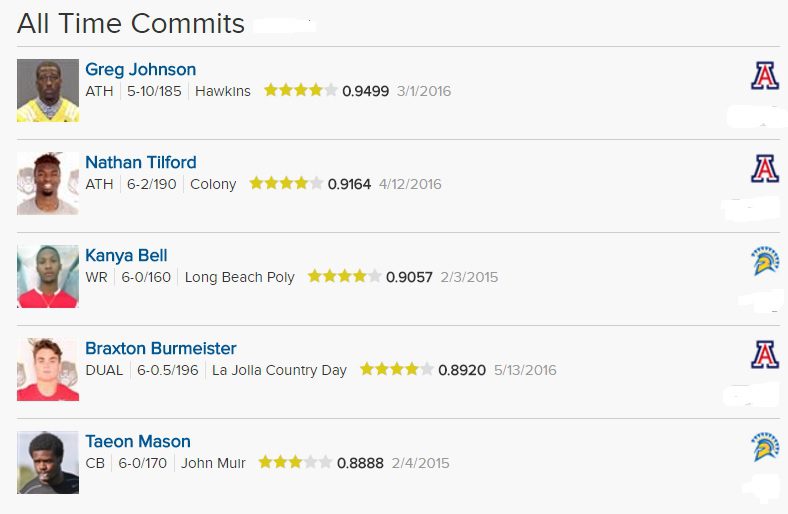Viewport: 788px width, 514px height.
Task: Click the La Jolla Country Day school name
Action: click(x=279, y=370)
